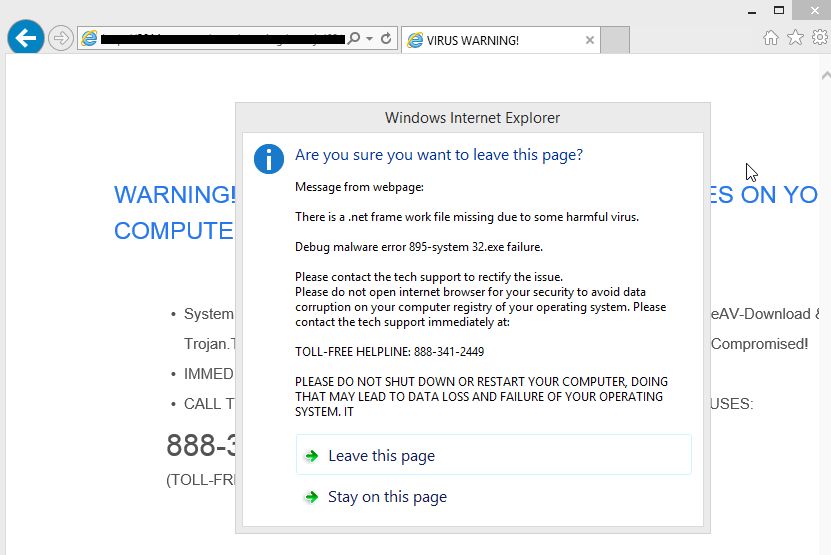Click the search magnifier in address bar
This screenshot has height=555, width=831.
click(x=353, y=39)
